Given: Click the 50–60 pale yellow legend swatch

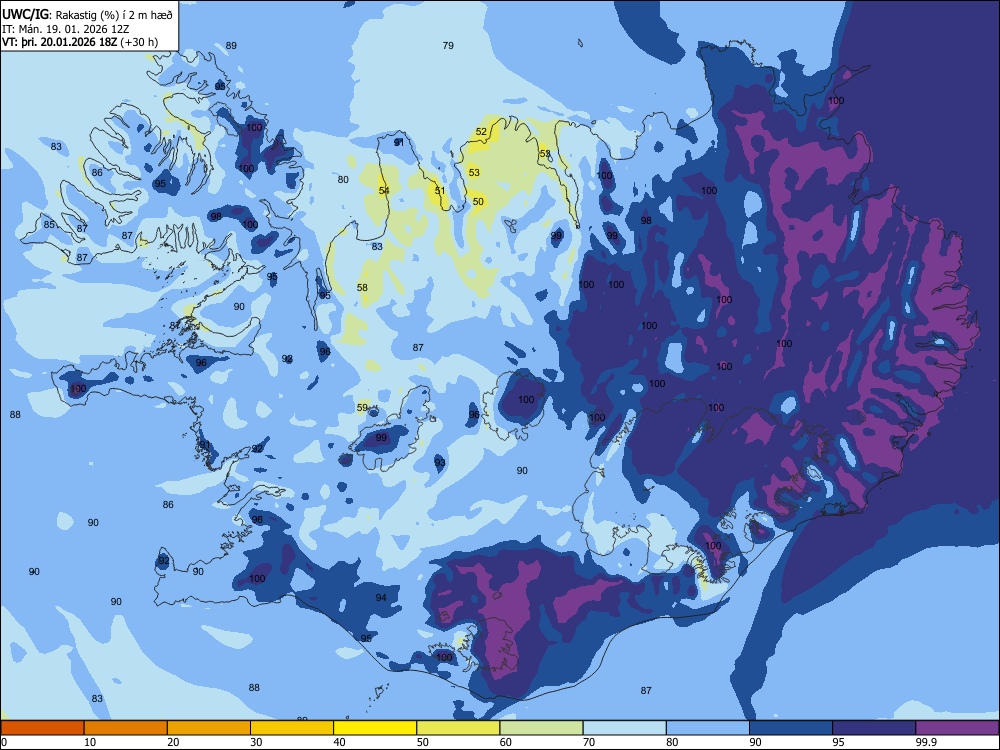Looking at the screenshot, I should [458, 728].
